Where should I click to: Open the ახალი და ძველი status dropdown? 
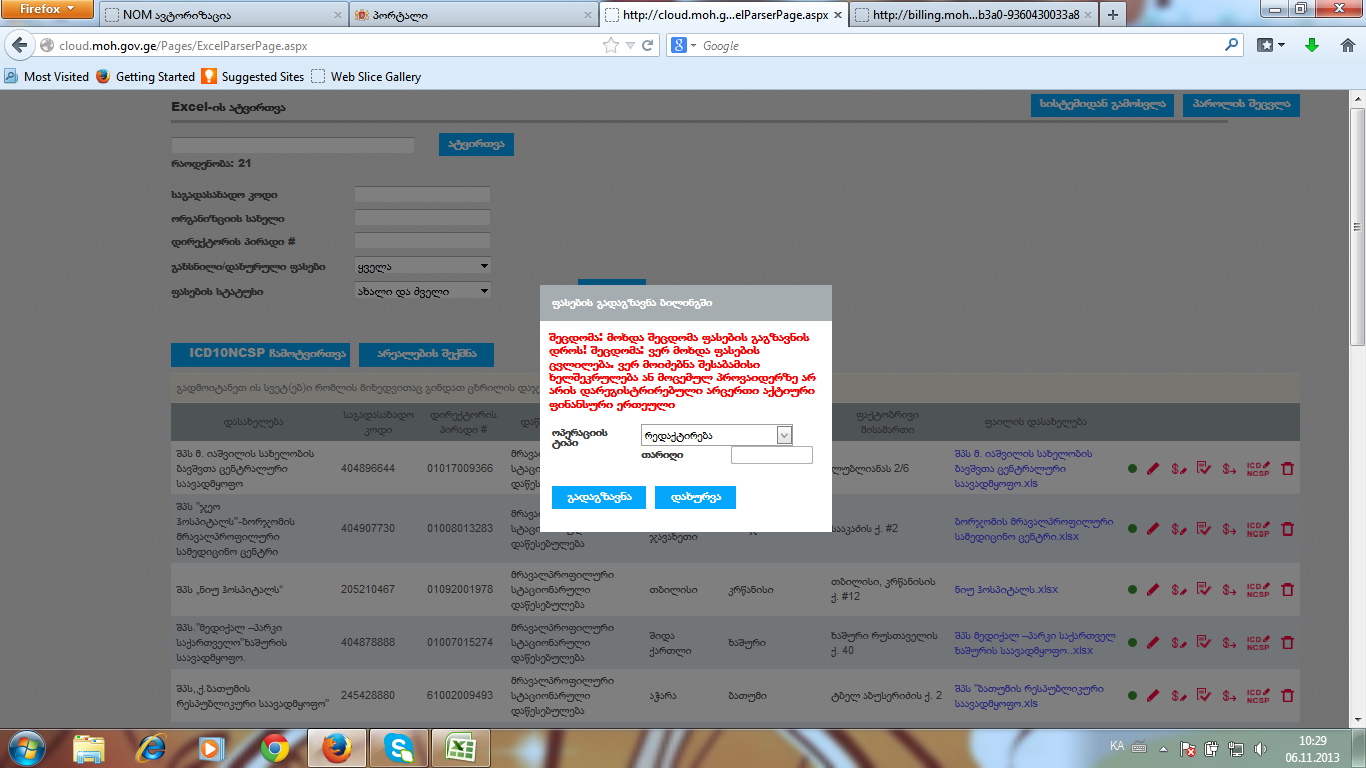[423, 291]
